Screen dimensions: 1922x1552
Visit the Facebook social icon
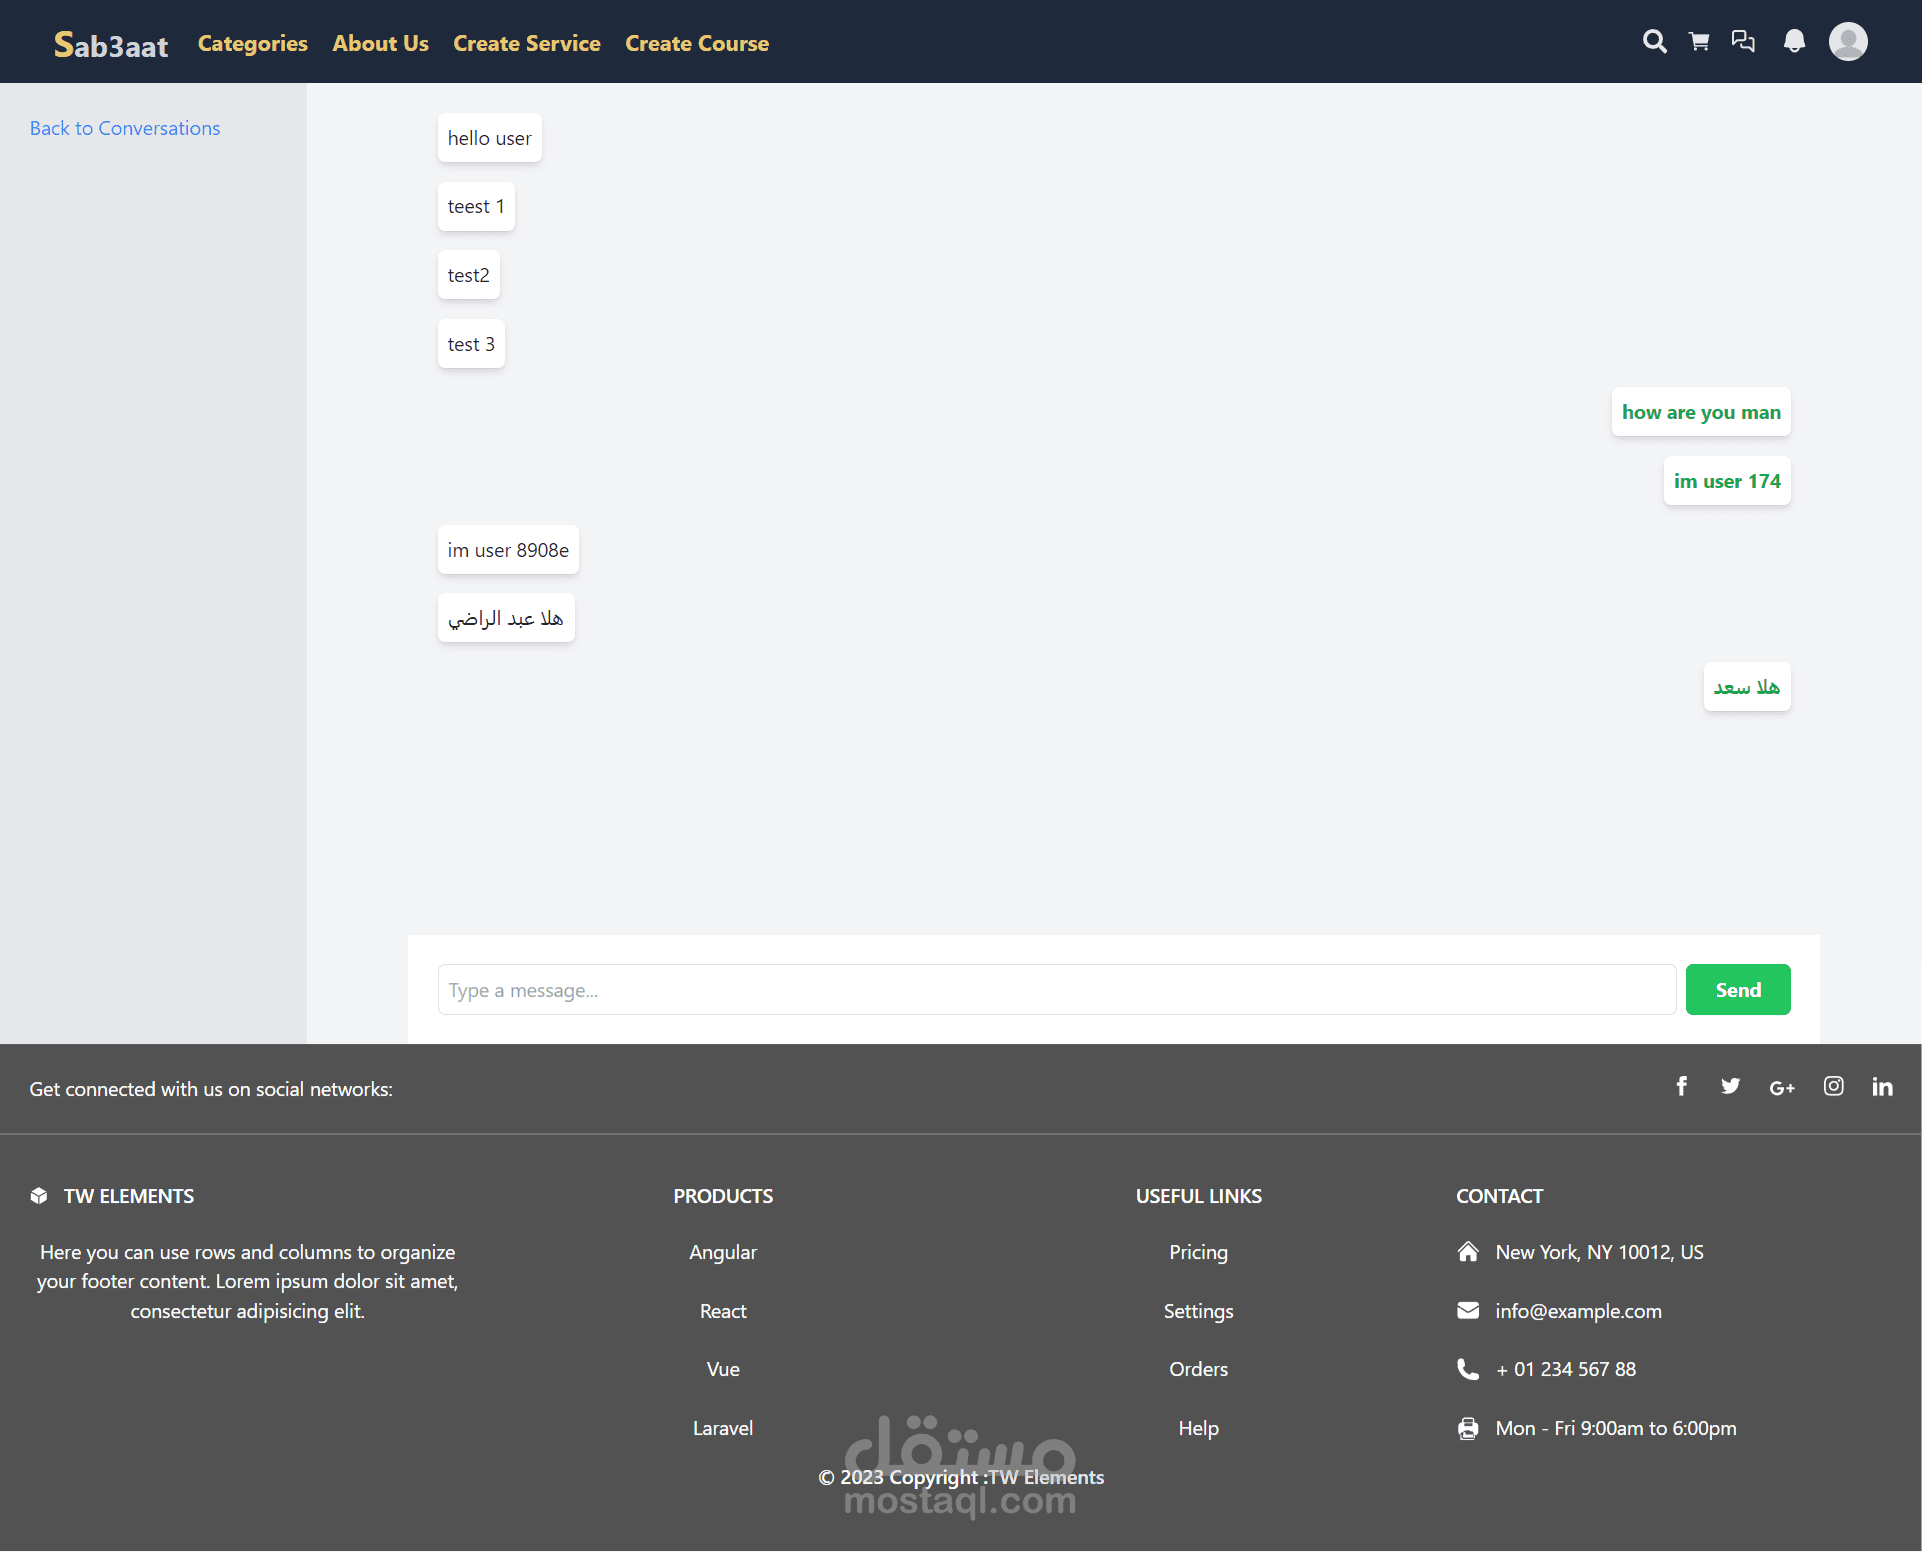coord(1682,1087)
